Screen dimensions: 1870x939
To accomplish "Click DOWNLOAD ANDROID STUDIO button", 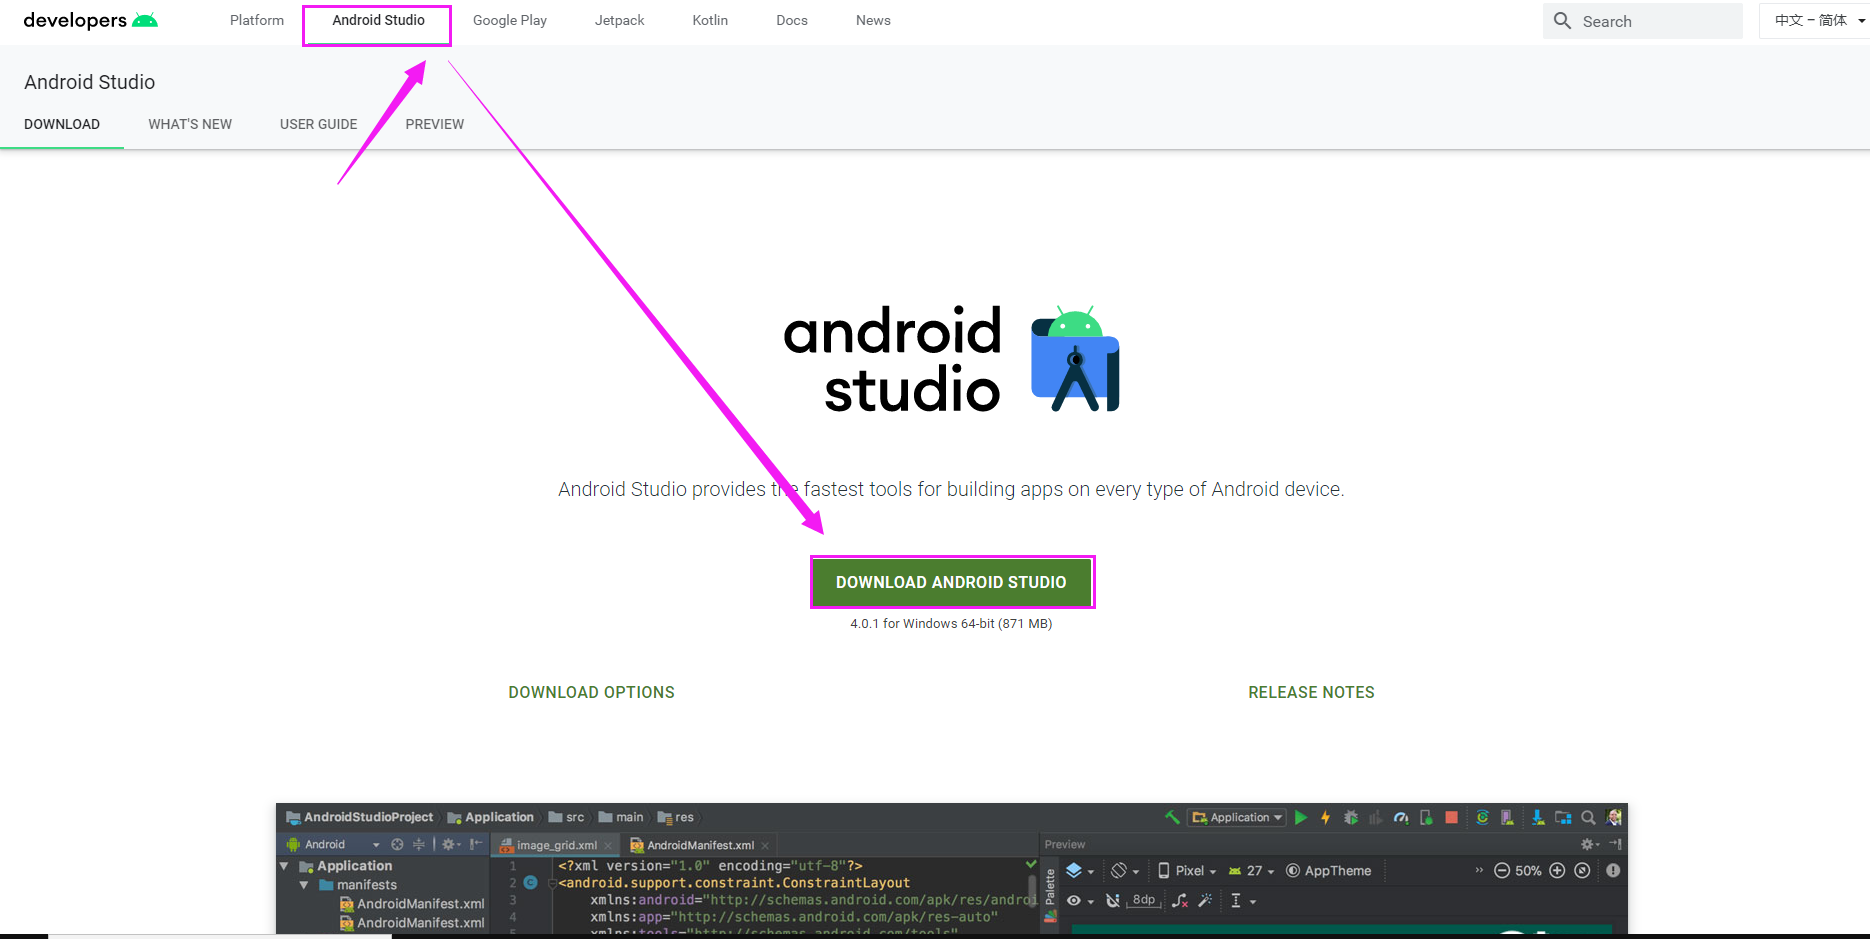I will pos(951,582).
